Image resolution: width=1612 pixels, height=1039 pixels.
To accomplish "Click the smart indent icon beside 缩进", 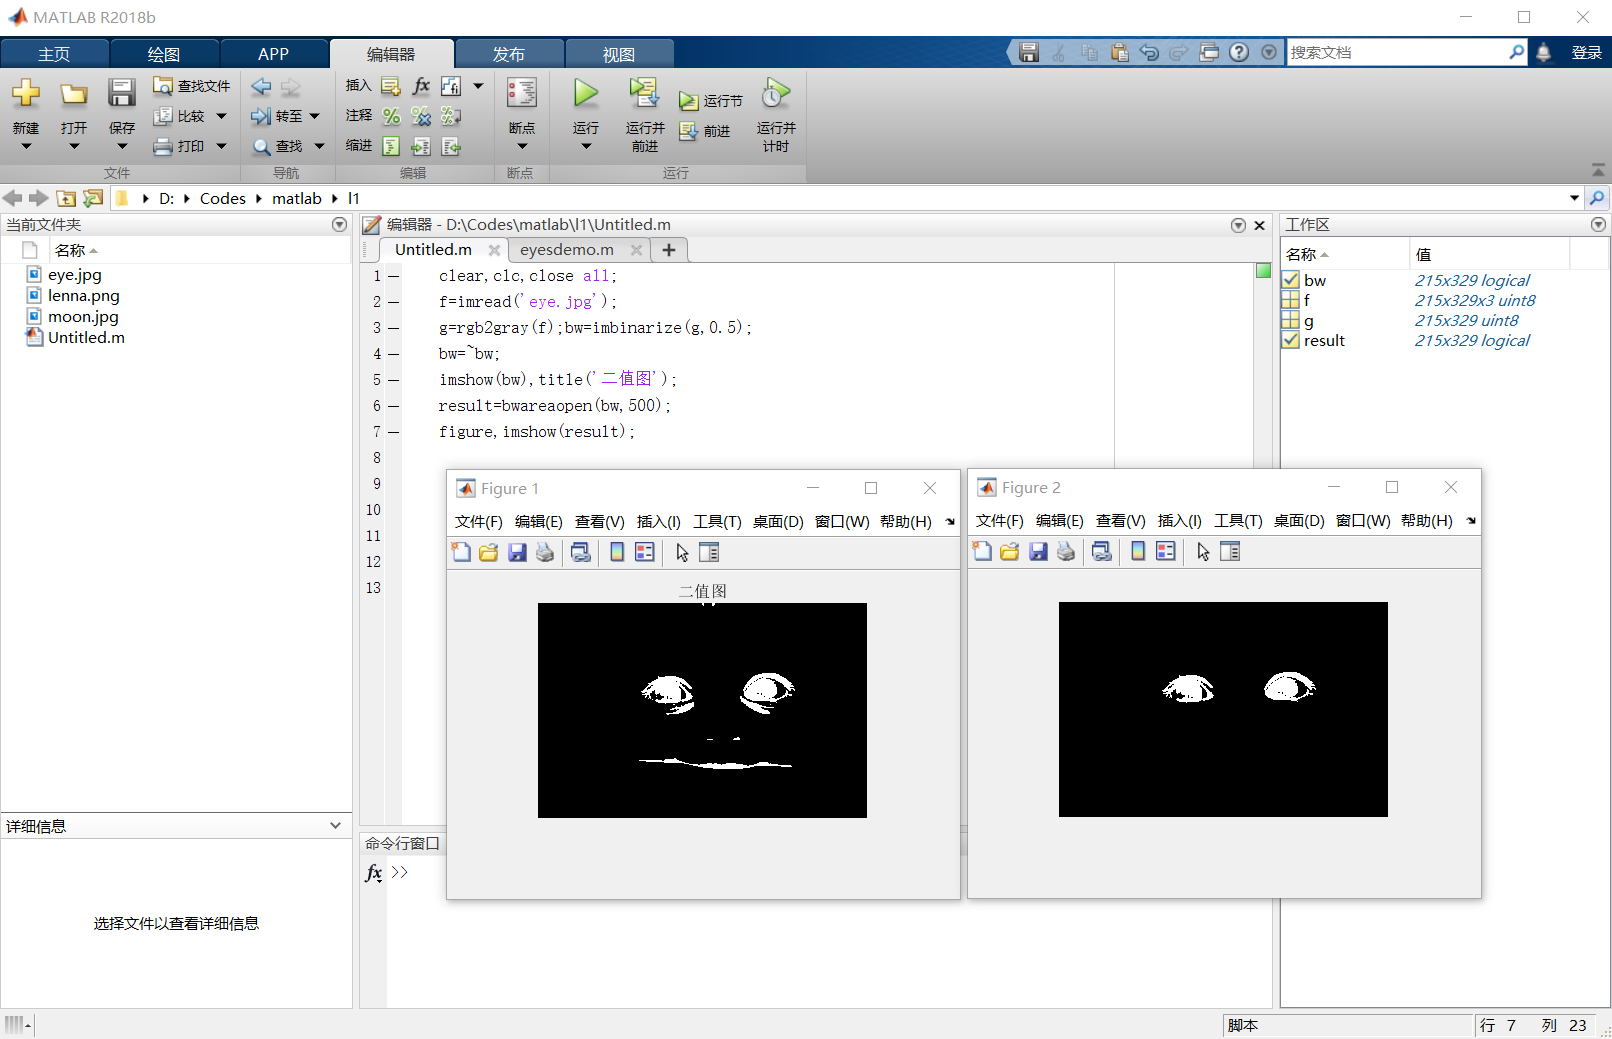I will pyautogui.click(x=391, y=147).
